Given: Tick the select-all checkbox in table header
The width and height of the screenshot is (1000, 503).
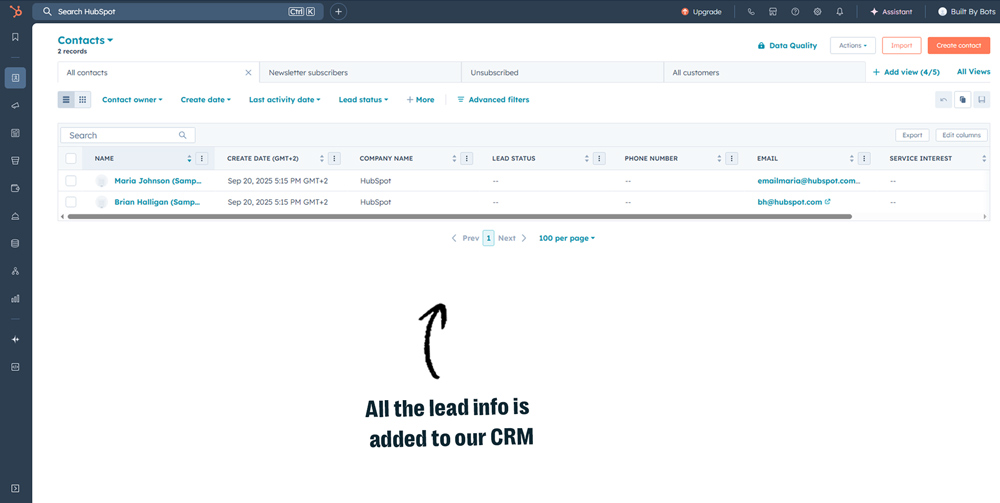Looking at the screenshot, I should click(x=71, y=158).
